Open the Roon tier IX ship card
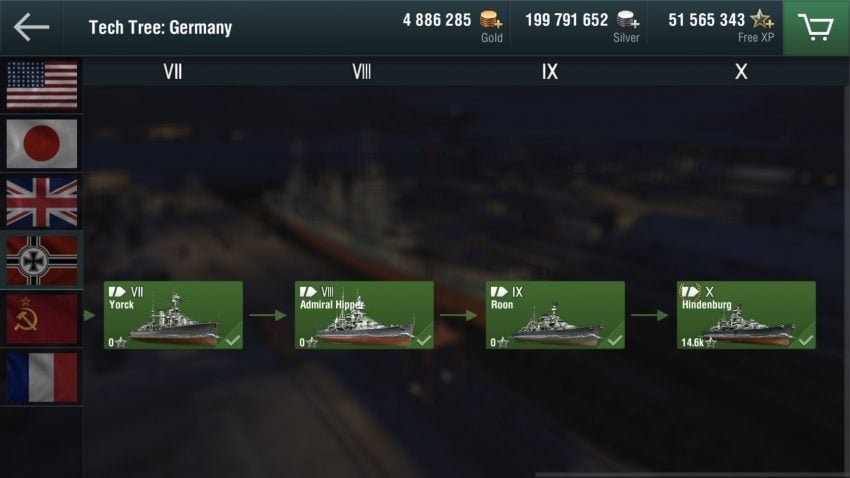850x478 pixels. (555, 315)
